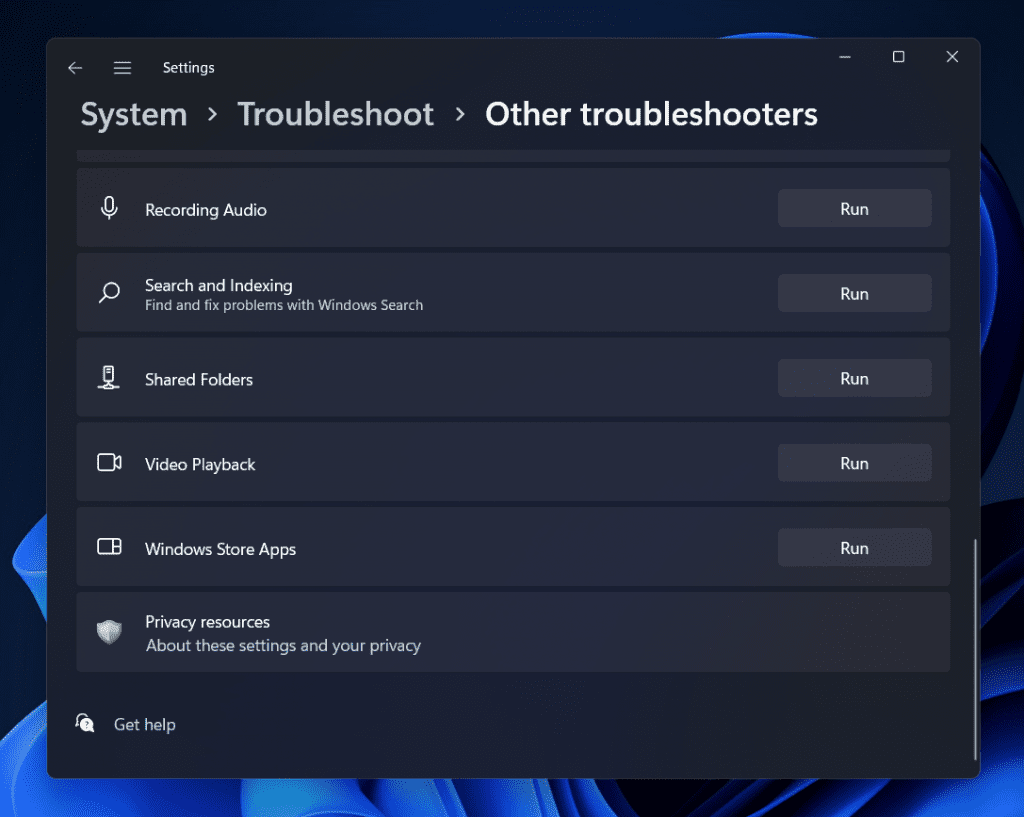Select Troubleshoot in the breadcrumb trail

point(335,114)
